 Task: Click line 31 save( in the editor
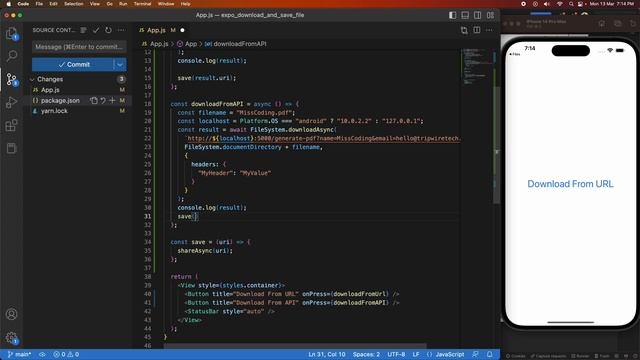(187, 216)
